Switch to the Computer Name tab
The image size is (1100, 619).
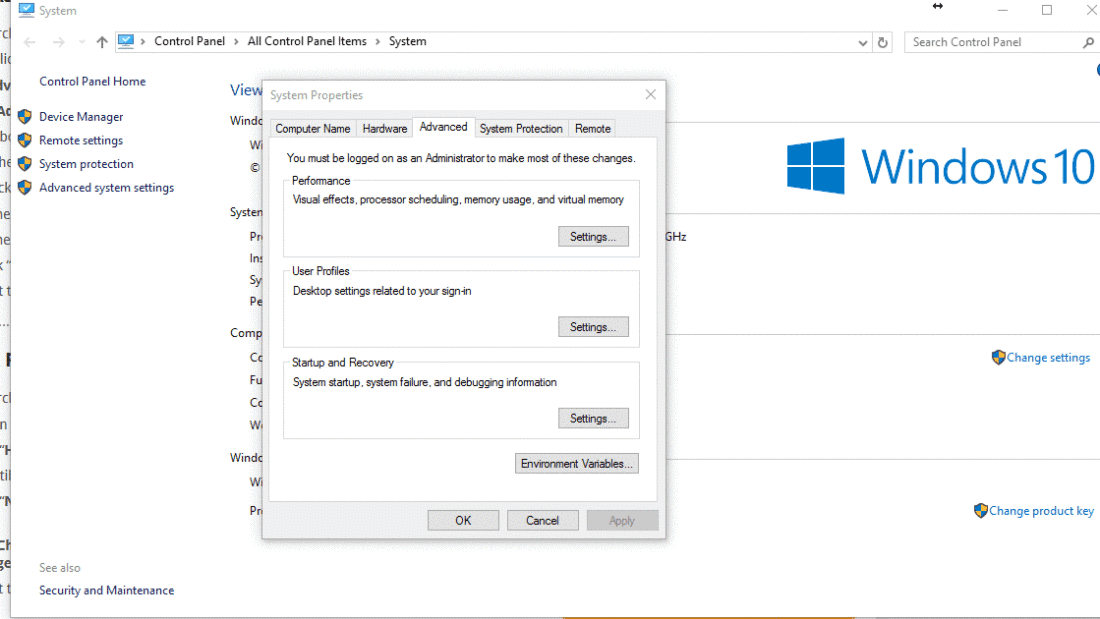coord(313,128)
